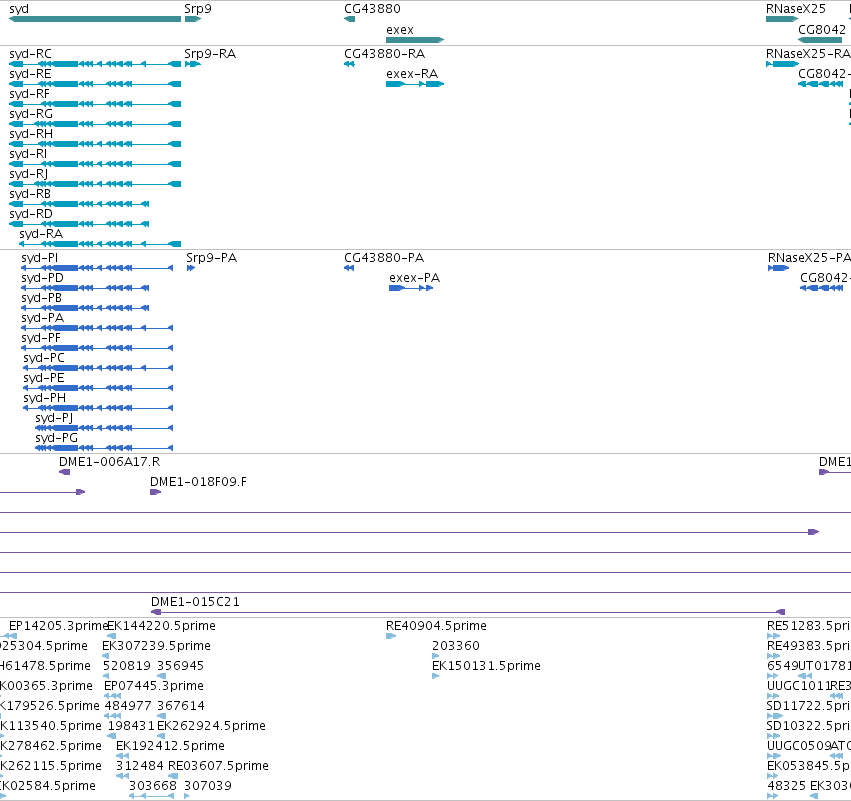
Task: Select transcript syd-RJ
Action: [95, 184]
